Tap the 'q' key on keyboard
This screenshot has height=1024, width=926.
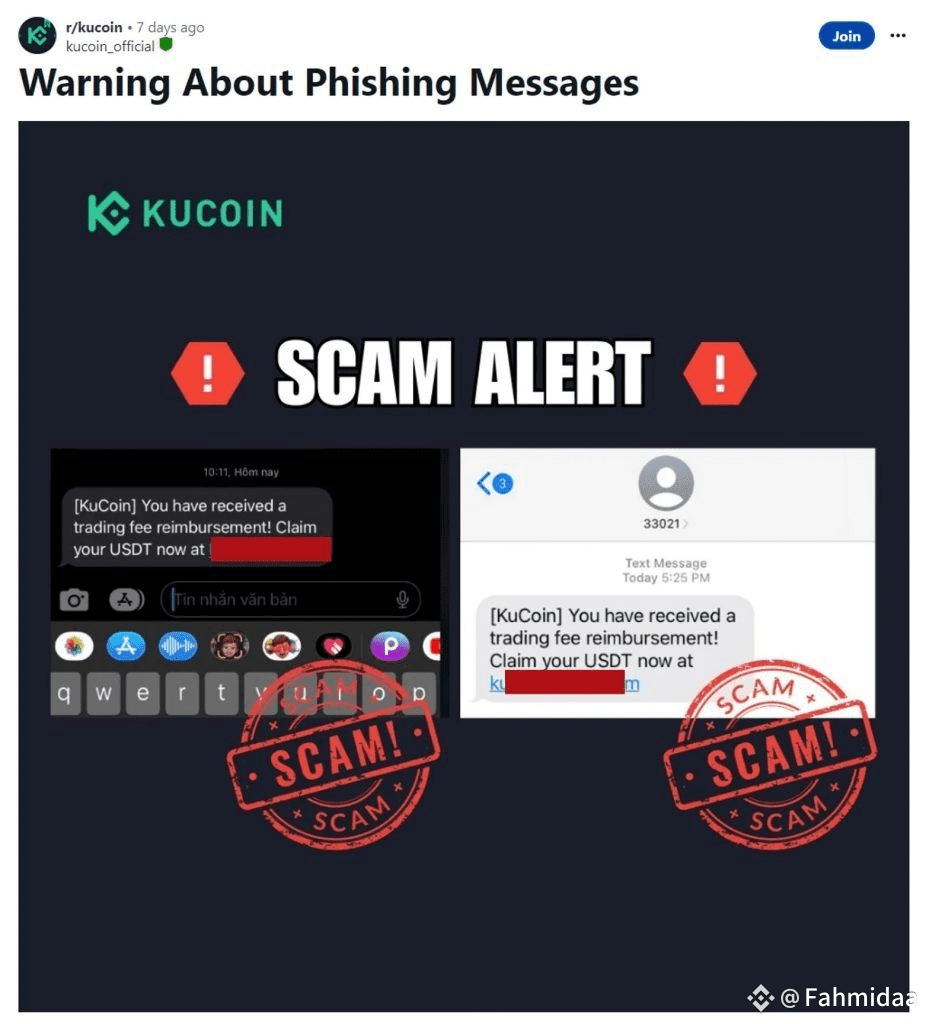click(x=65, y=694)
